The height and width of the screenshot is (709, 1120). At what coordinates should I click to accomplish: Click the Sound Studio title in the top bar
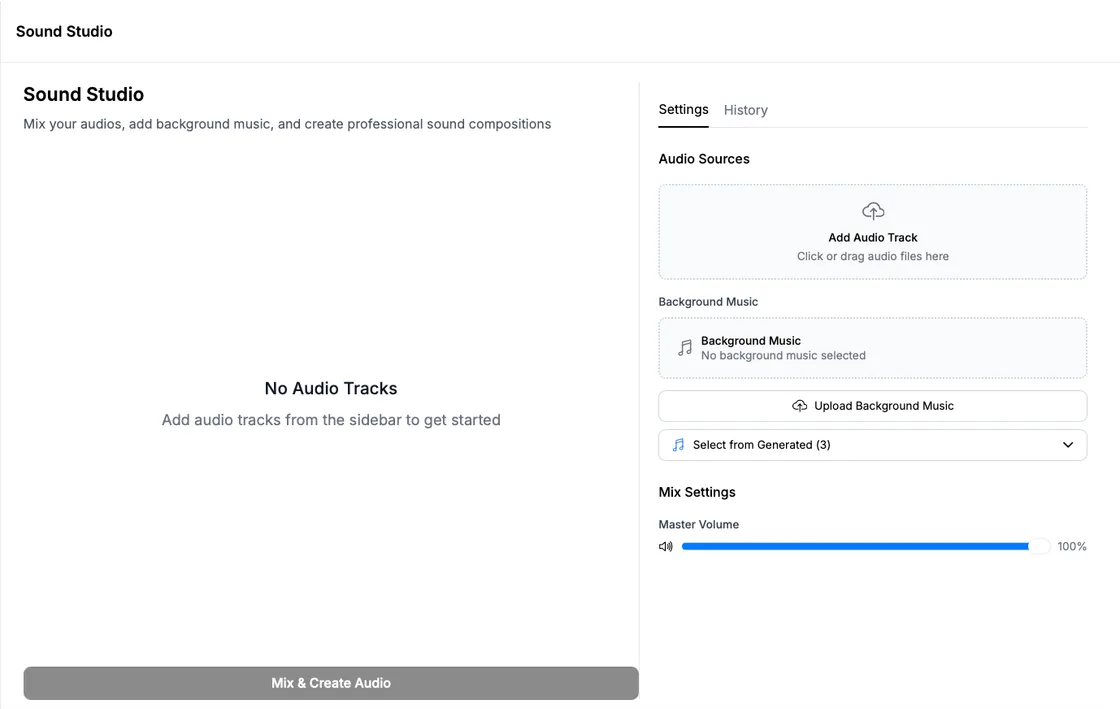click(x=64, y=31)
